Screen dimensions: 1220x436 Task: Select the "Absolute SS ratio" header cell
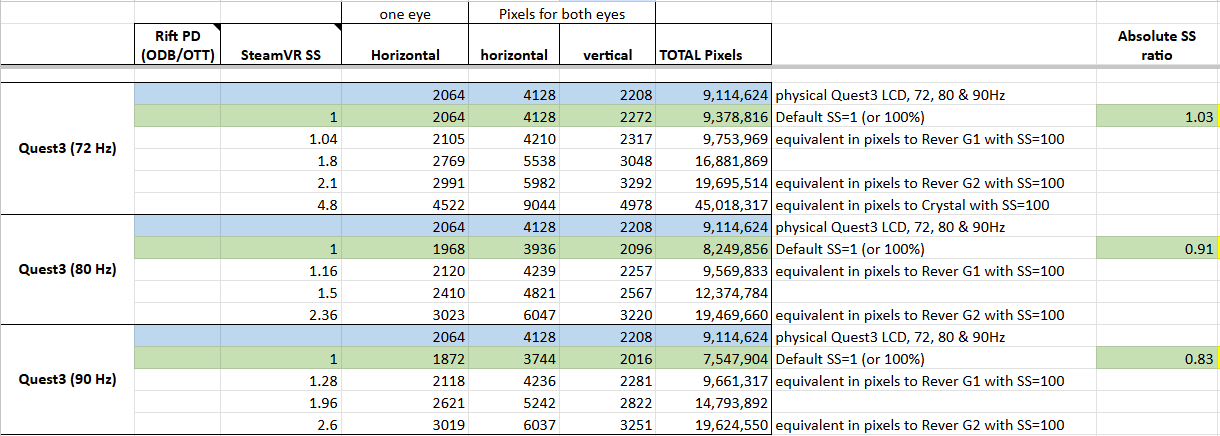[x=1158, y=45]
